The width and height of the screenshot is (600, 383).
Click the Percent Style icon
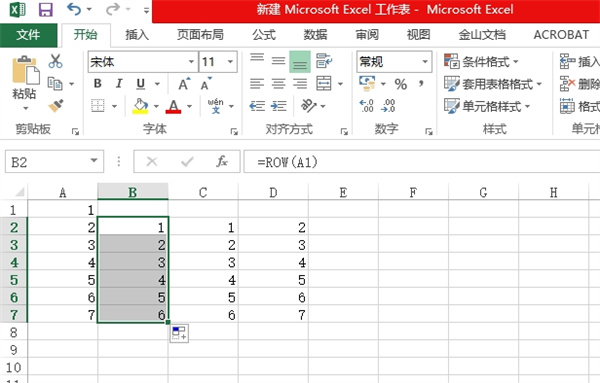(x=401, y=84)
